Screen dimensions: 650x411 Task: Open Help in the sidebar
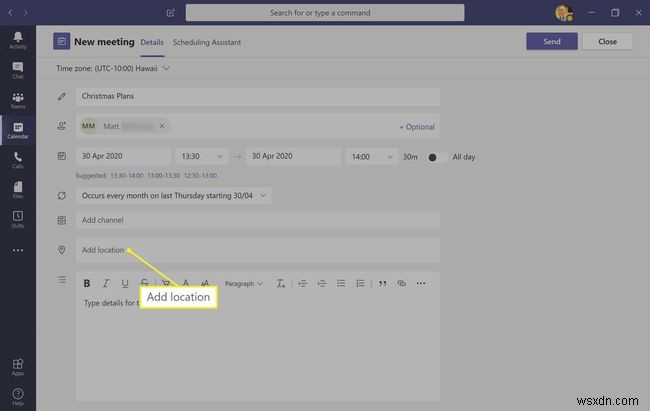click(x=18, y=397)
